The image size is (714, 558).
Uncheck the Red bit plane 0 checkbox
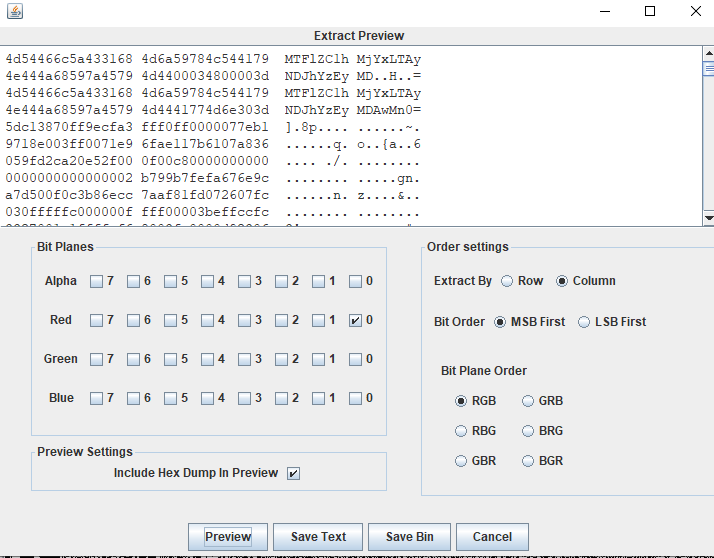tap(355, 321)
